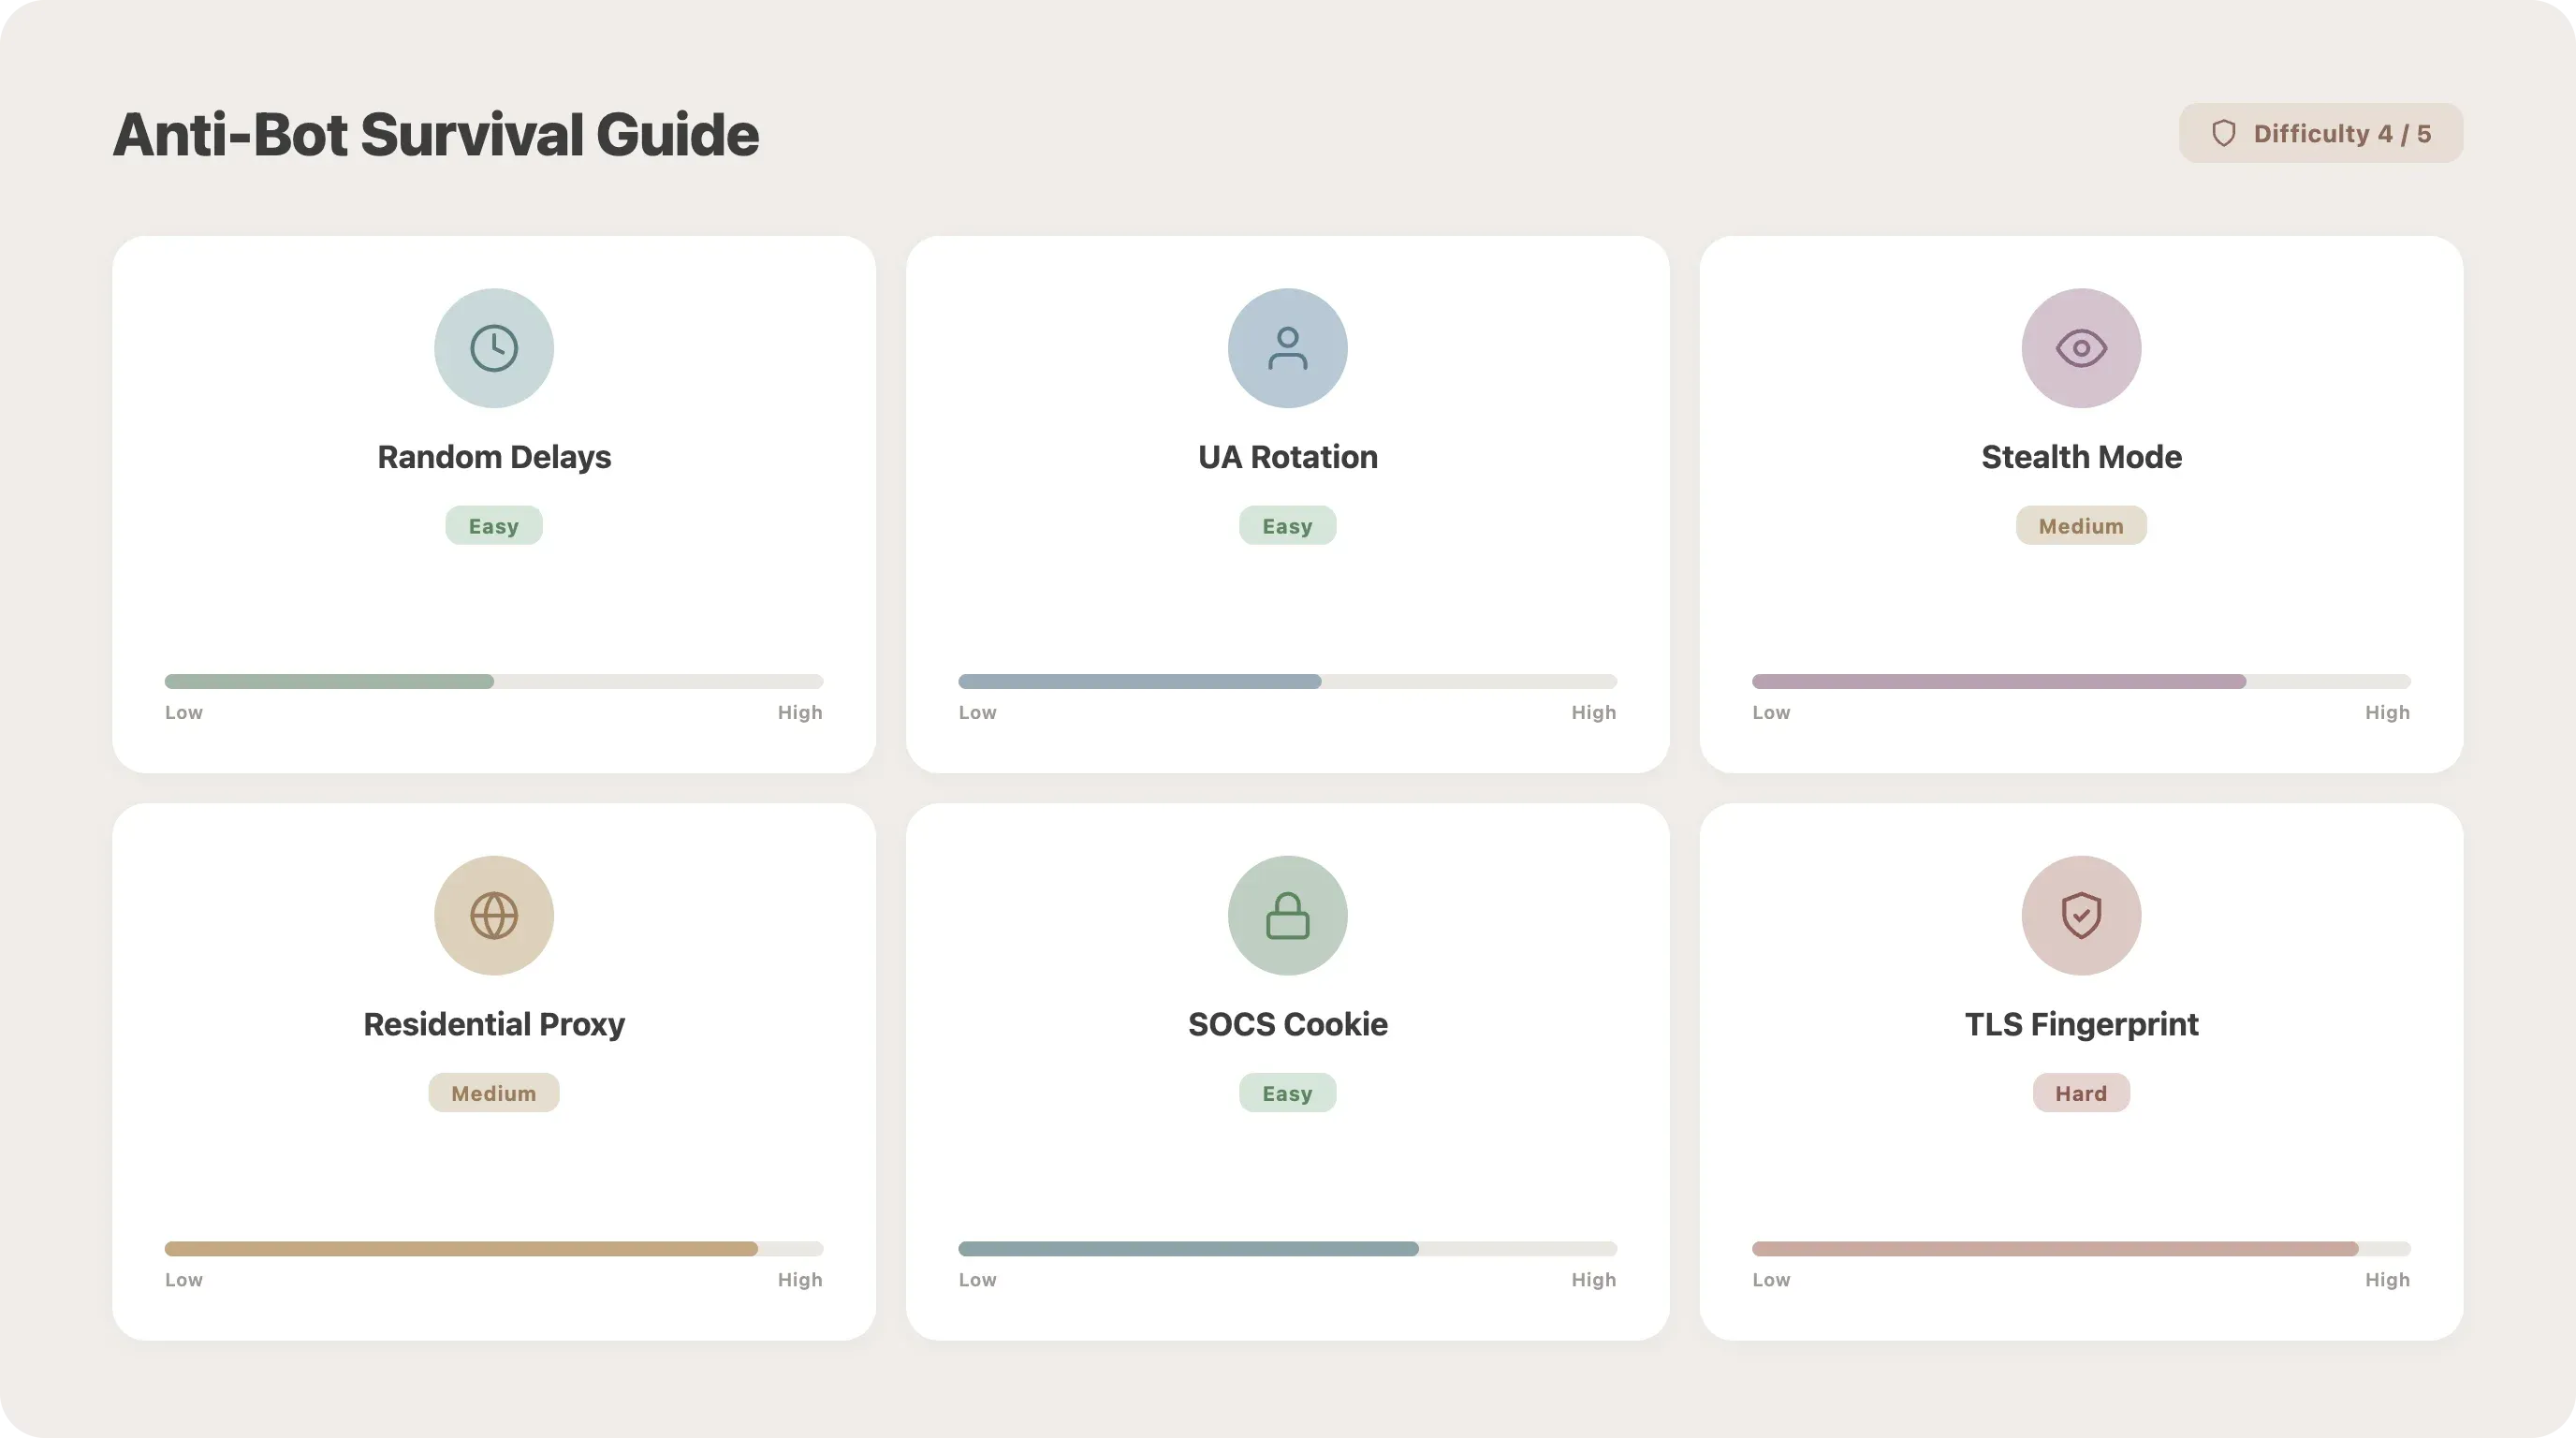This screenshot has width=2576, height=1438.
Task: Click the user icon above UA Rotation
Action: point(1287,348)
